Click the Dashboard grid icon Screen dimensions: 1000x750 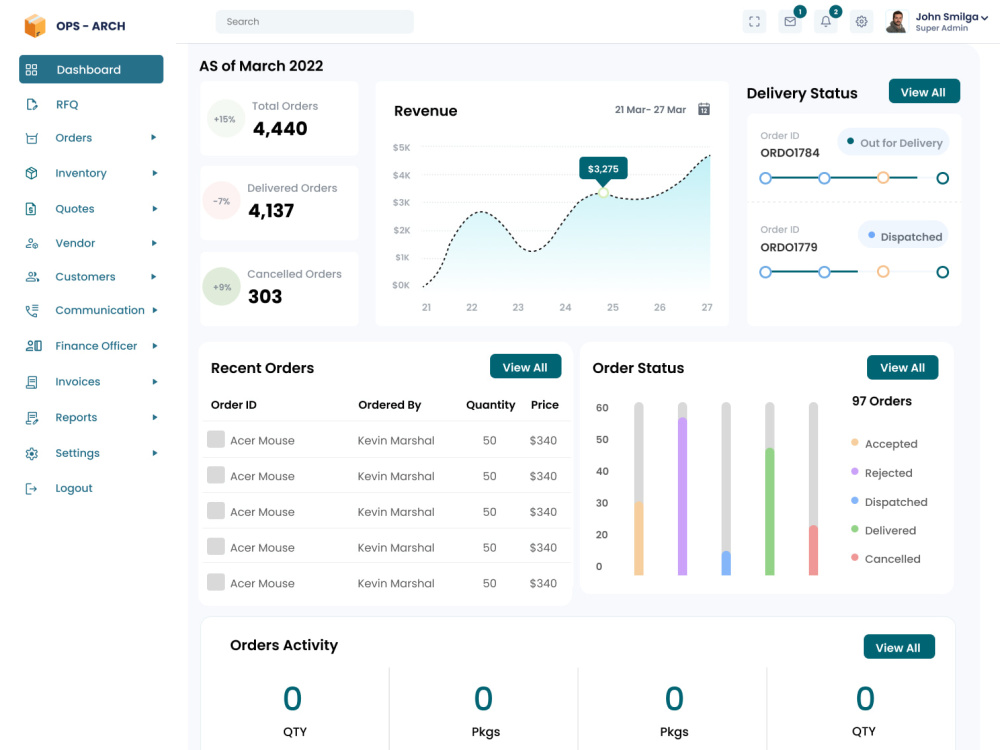31,70
